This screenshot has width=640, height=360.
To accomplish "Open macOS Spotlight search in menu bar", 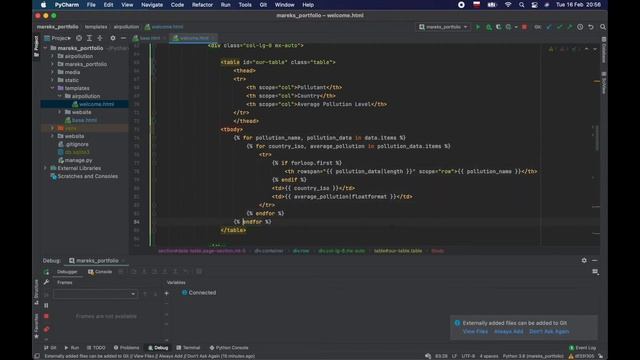I will click(521, 5).
